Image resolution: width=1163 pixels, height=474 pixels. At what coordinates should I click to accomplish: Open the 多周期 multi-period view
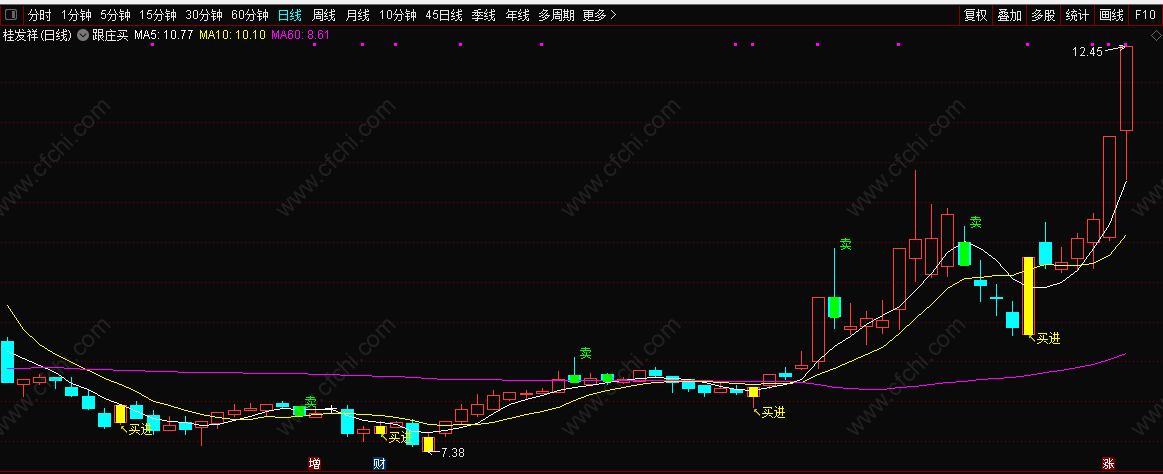coord(556,15)
